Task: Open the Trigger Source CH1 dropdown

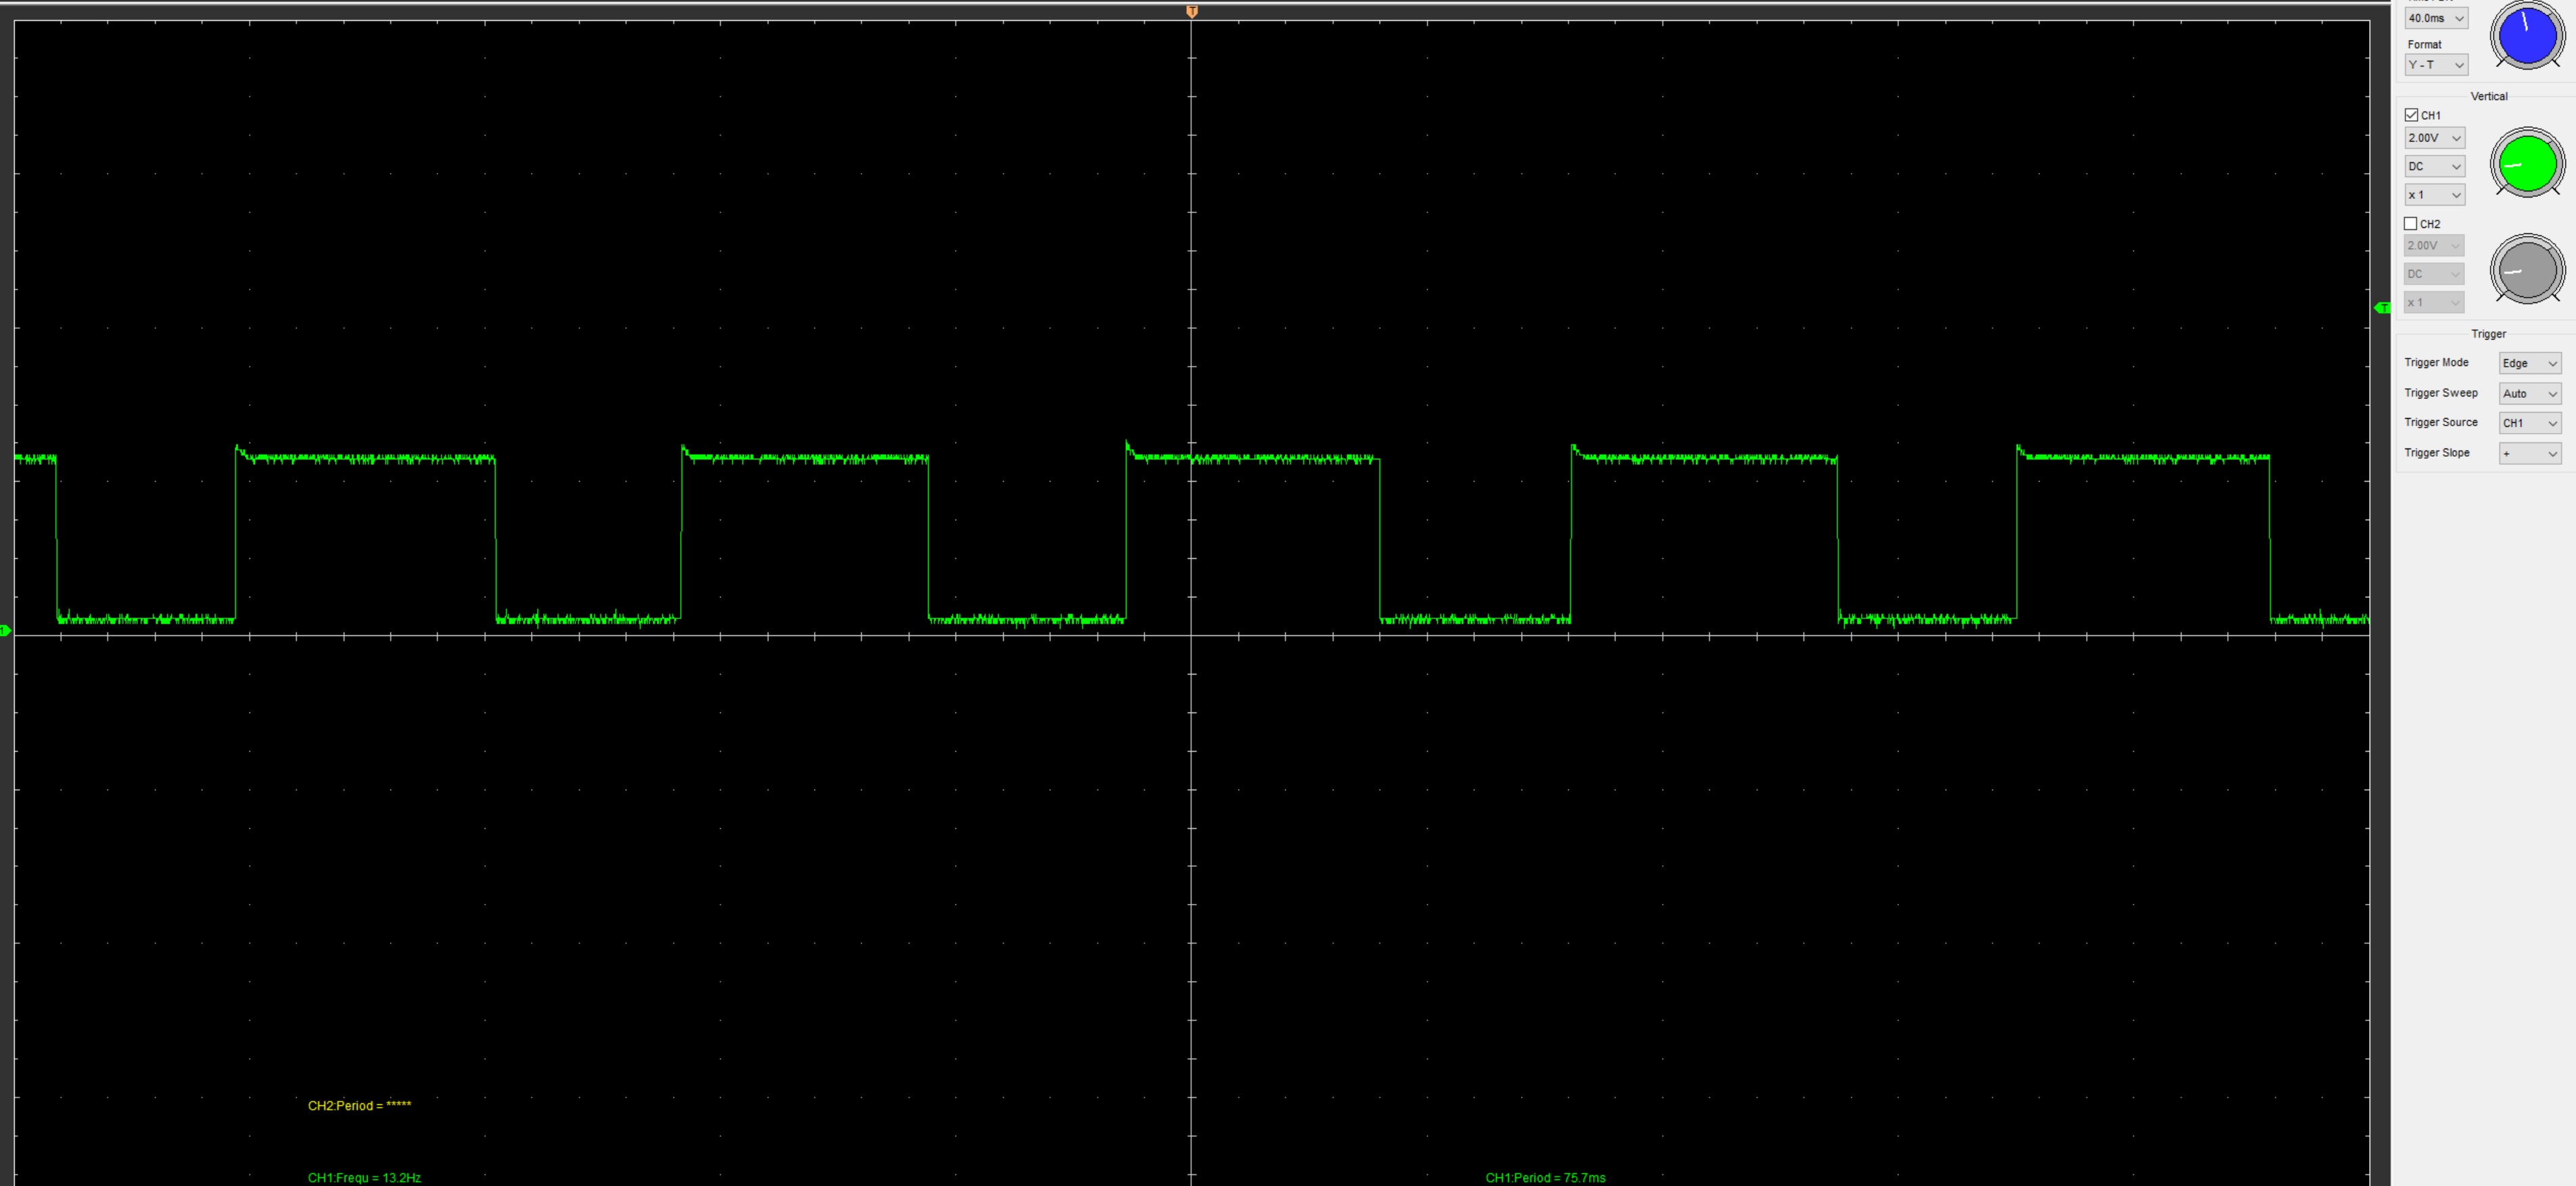Action: 2529,423
